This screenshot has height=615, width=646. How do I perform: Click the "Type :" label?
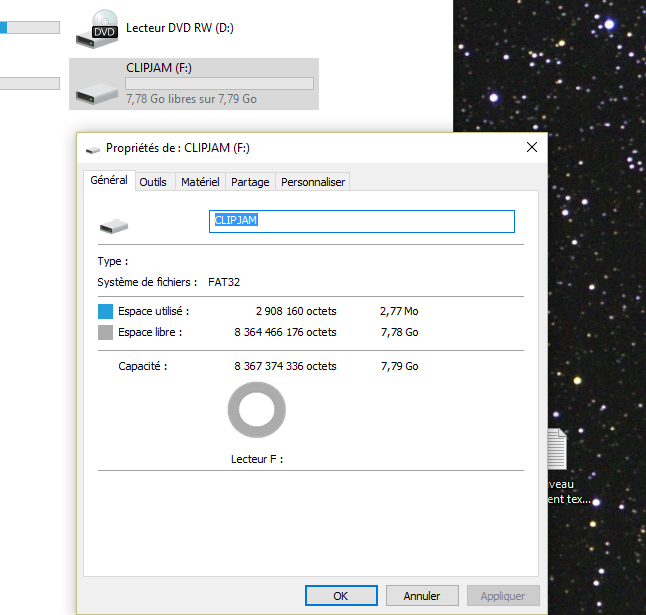113,261
